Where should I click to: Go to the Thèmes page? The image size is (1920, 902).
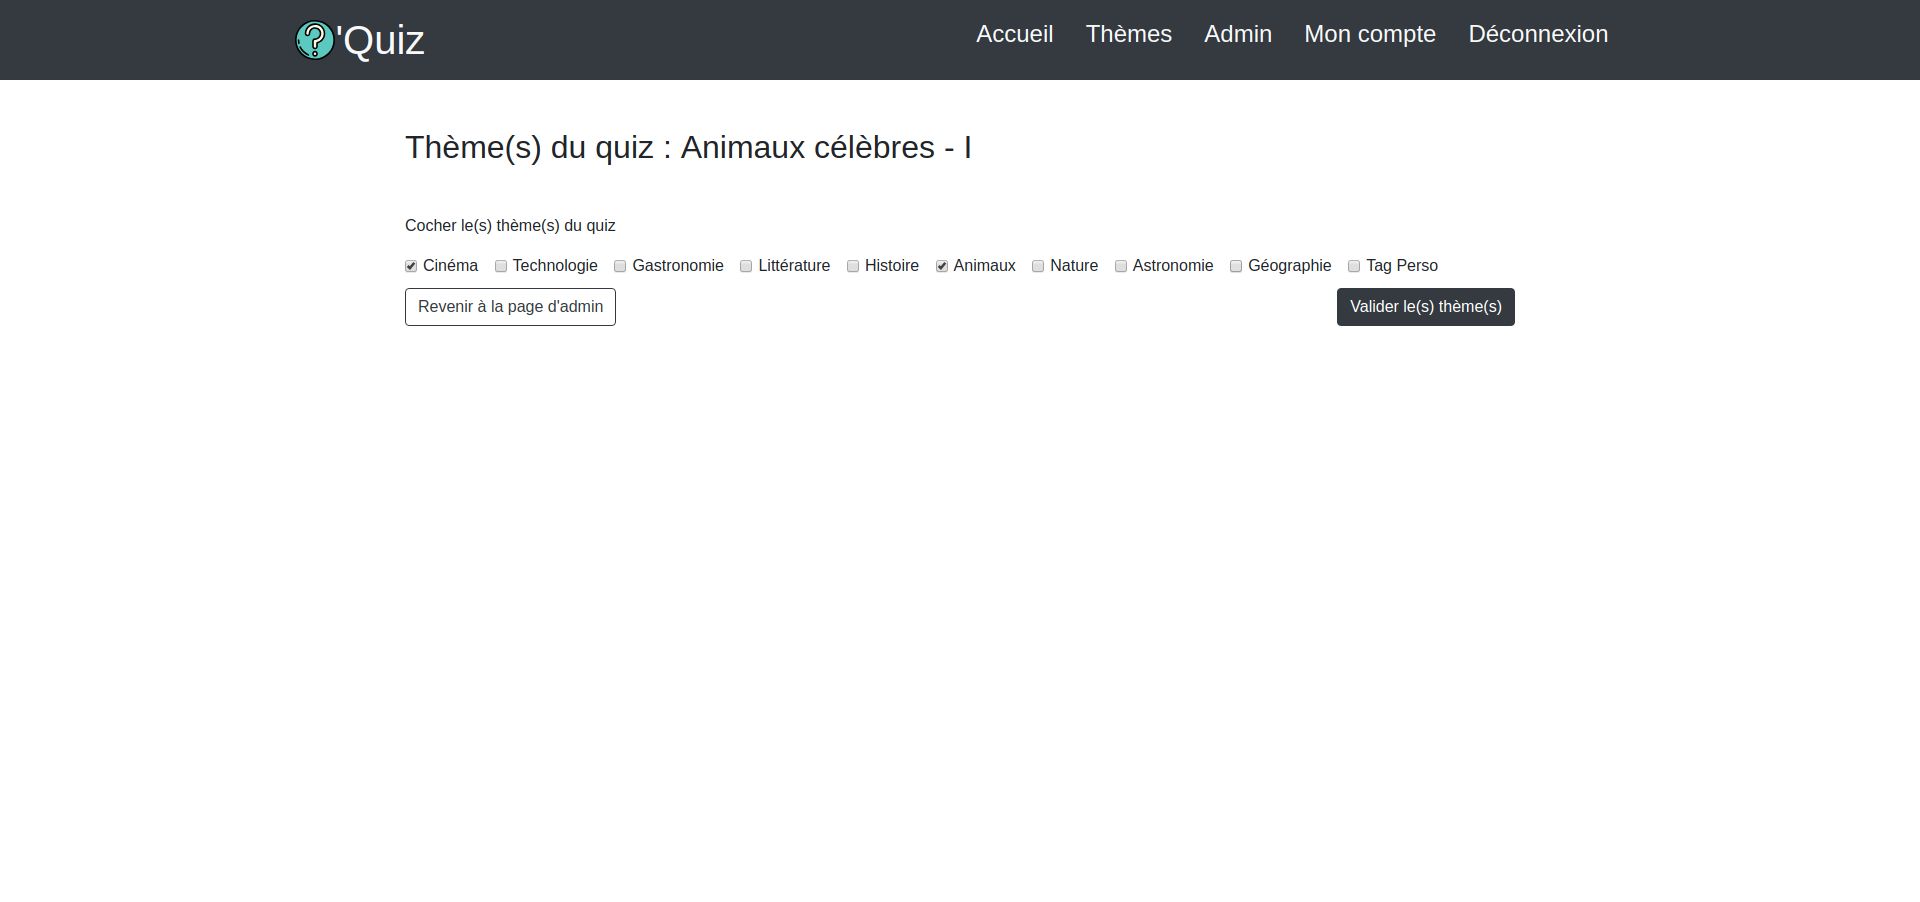click(x=1128, y=34)
